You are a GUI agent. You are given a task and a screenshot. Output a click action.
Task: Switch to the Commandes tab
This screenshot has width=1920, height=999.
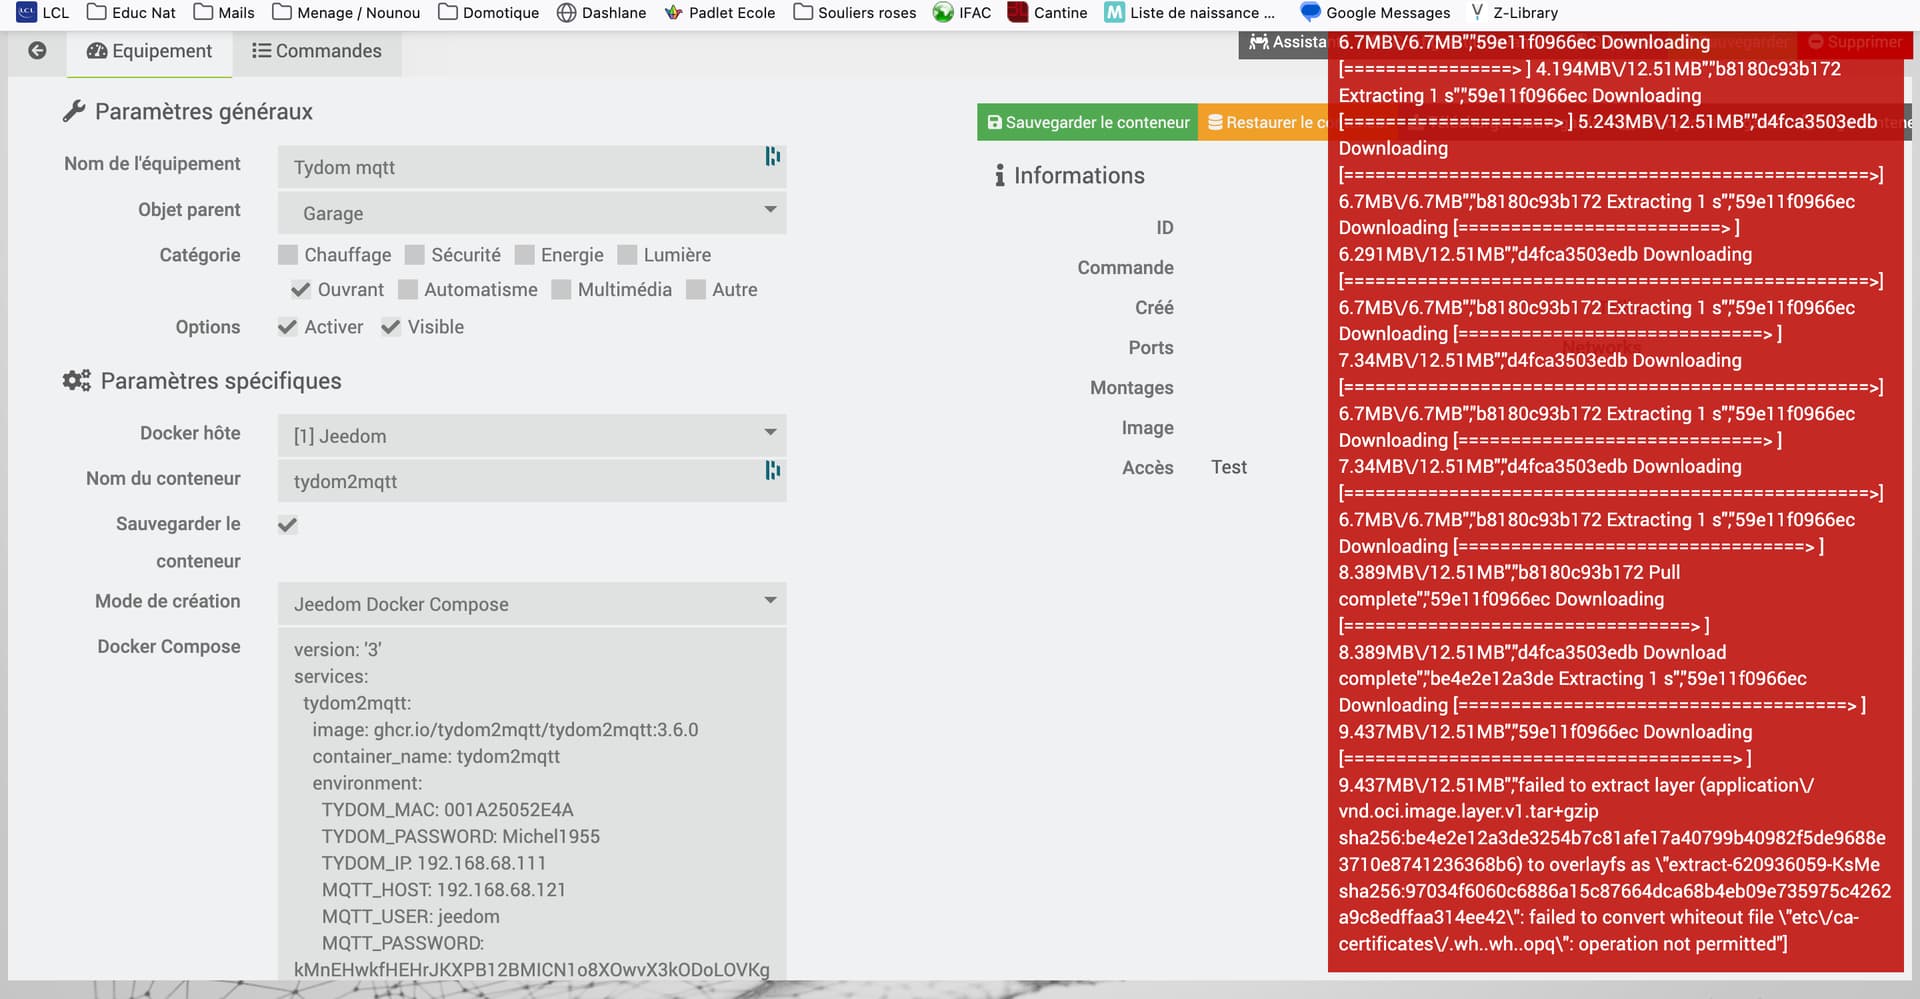tap(317, 51)
